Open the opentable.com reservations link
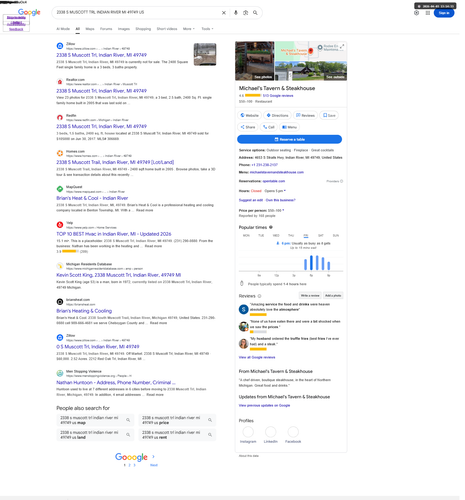The image size is (465, 500). click(274, 181)
